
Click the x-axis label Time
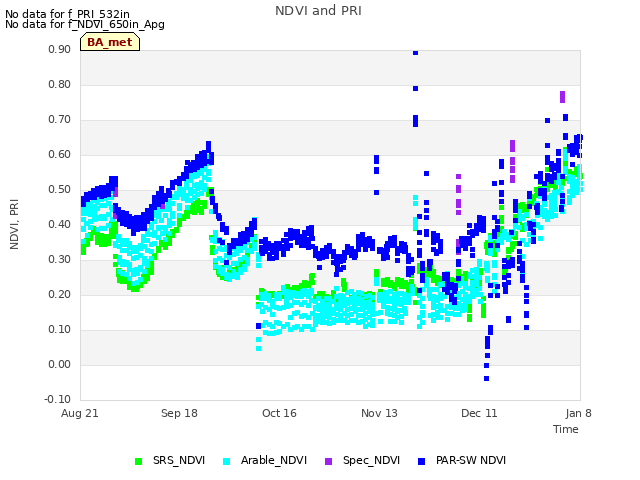coord(566,429)
